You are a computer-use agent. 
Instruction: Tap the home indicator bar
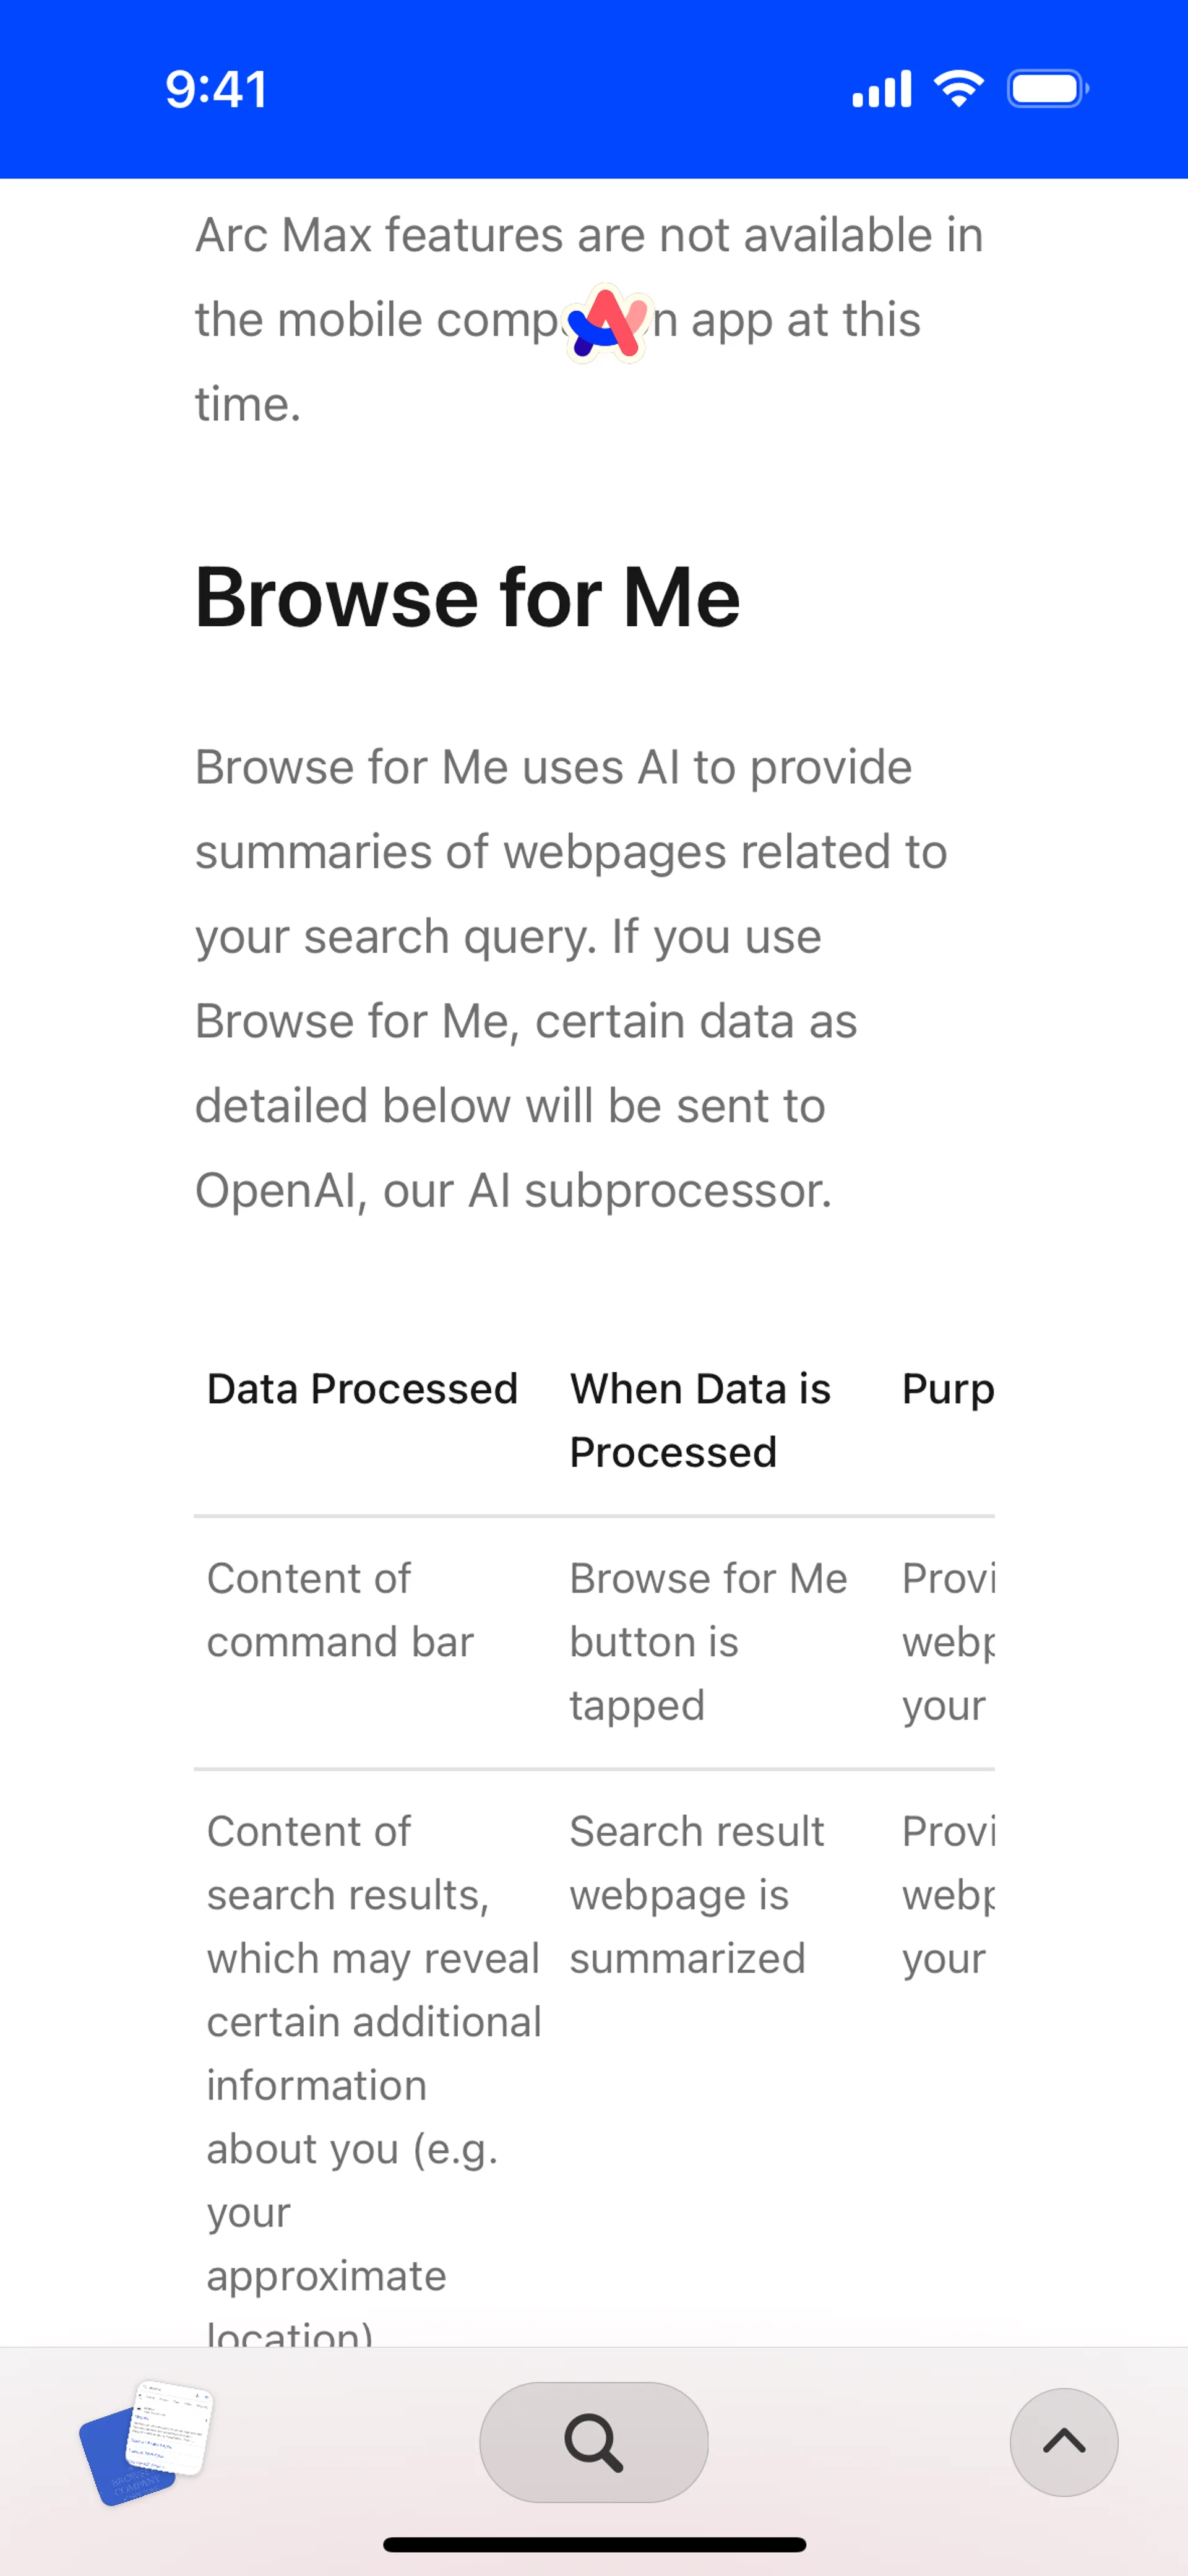tap(594, 2545)
